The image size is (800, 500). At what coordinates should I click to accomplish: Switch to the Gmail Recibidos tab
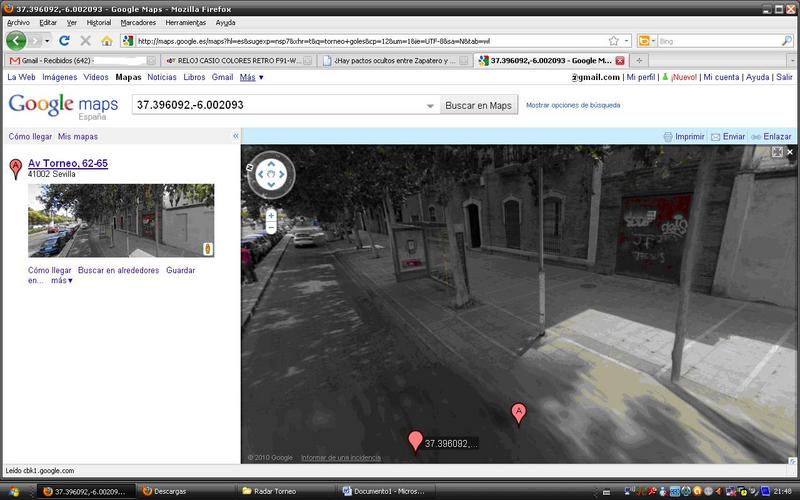point(75,60)
